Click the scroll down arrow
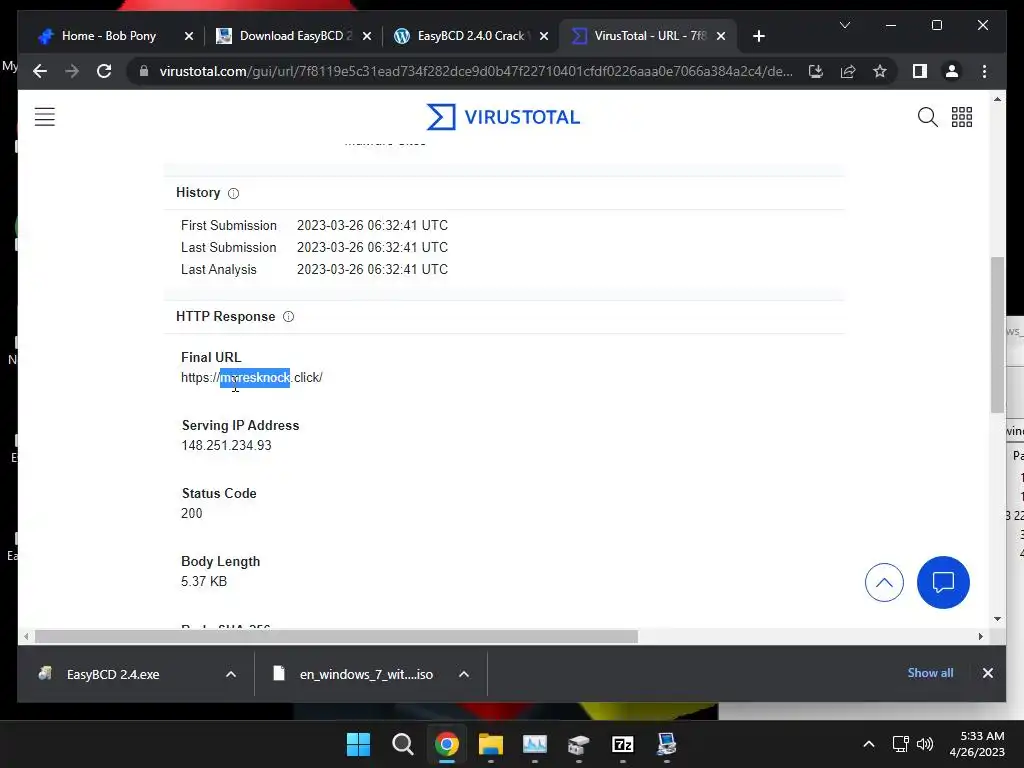1024x768 pixels. [x=997, y=618]
